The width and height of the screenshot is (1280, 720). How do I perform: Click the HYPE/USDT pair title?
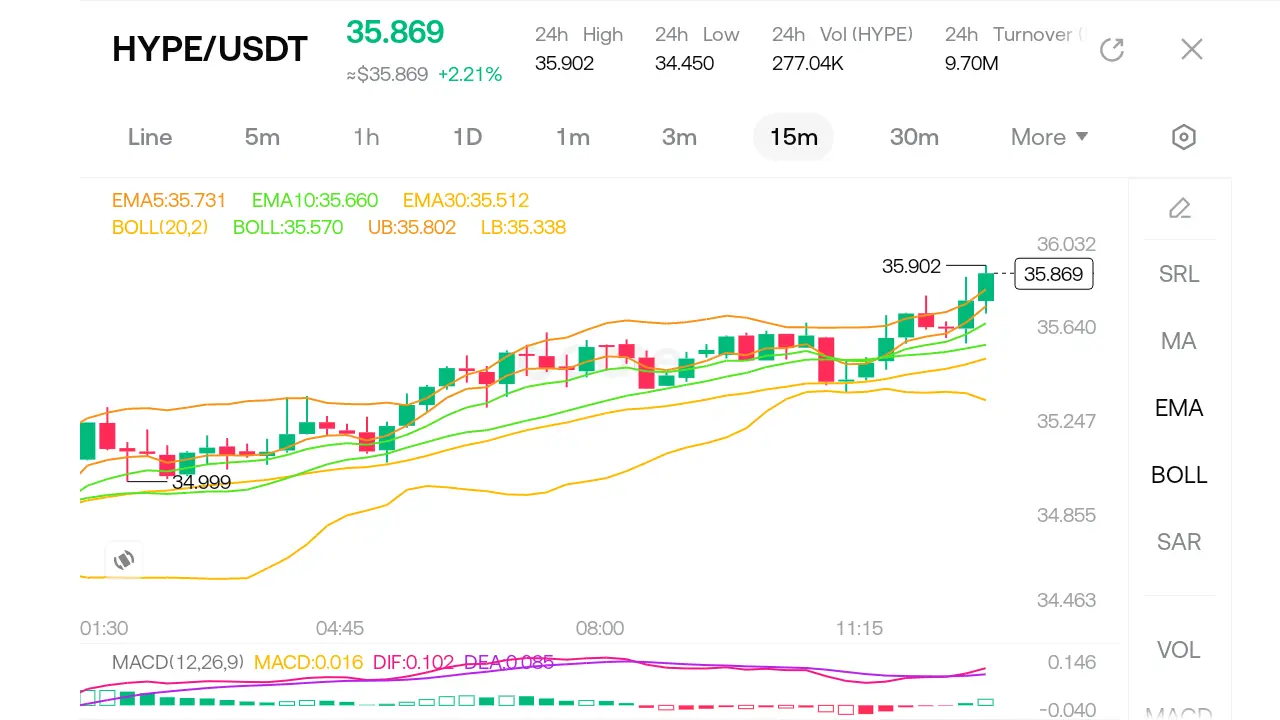click(210, 49)
